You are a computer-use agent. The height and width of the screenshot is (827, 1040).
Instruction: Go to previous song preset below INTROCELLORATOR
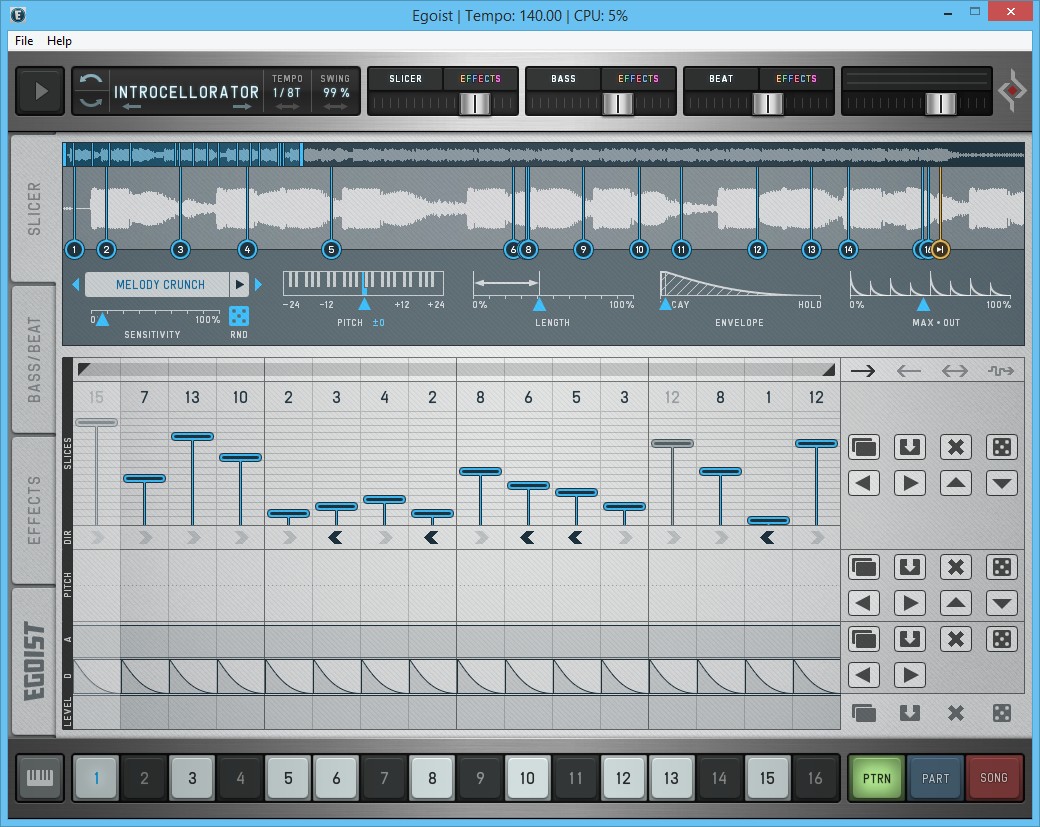(131, 107)
